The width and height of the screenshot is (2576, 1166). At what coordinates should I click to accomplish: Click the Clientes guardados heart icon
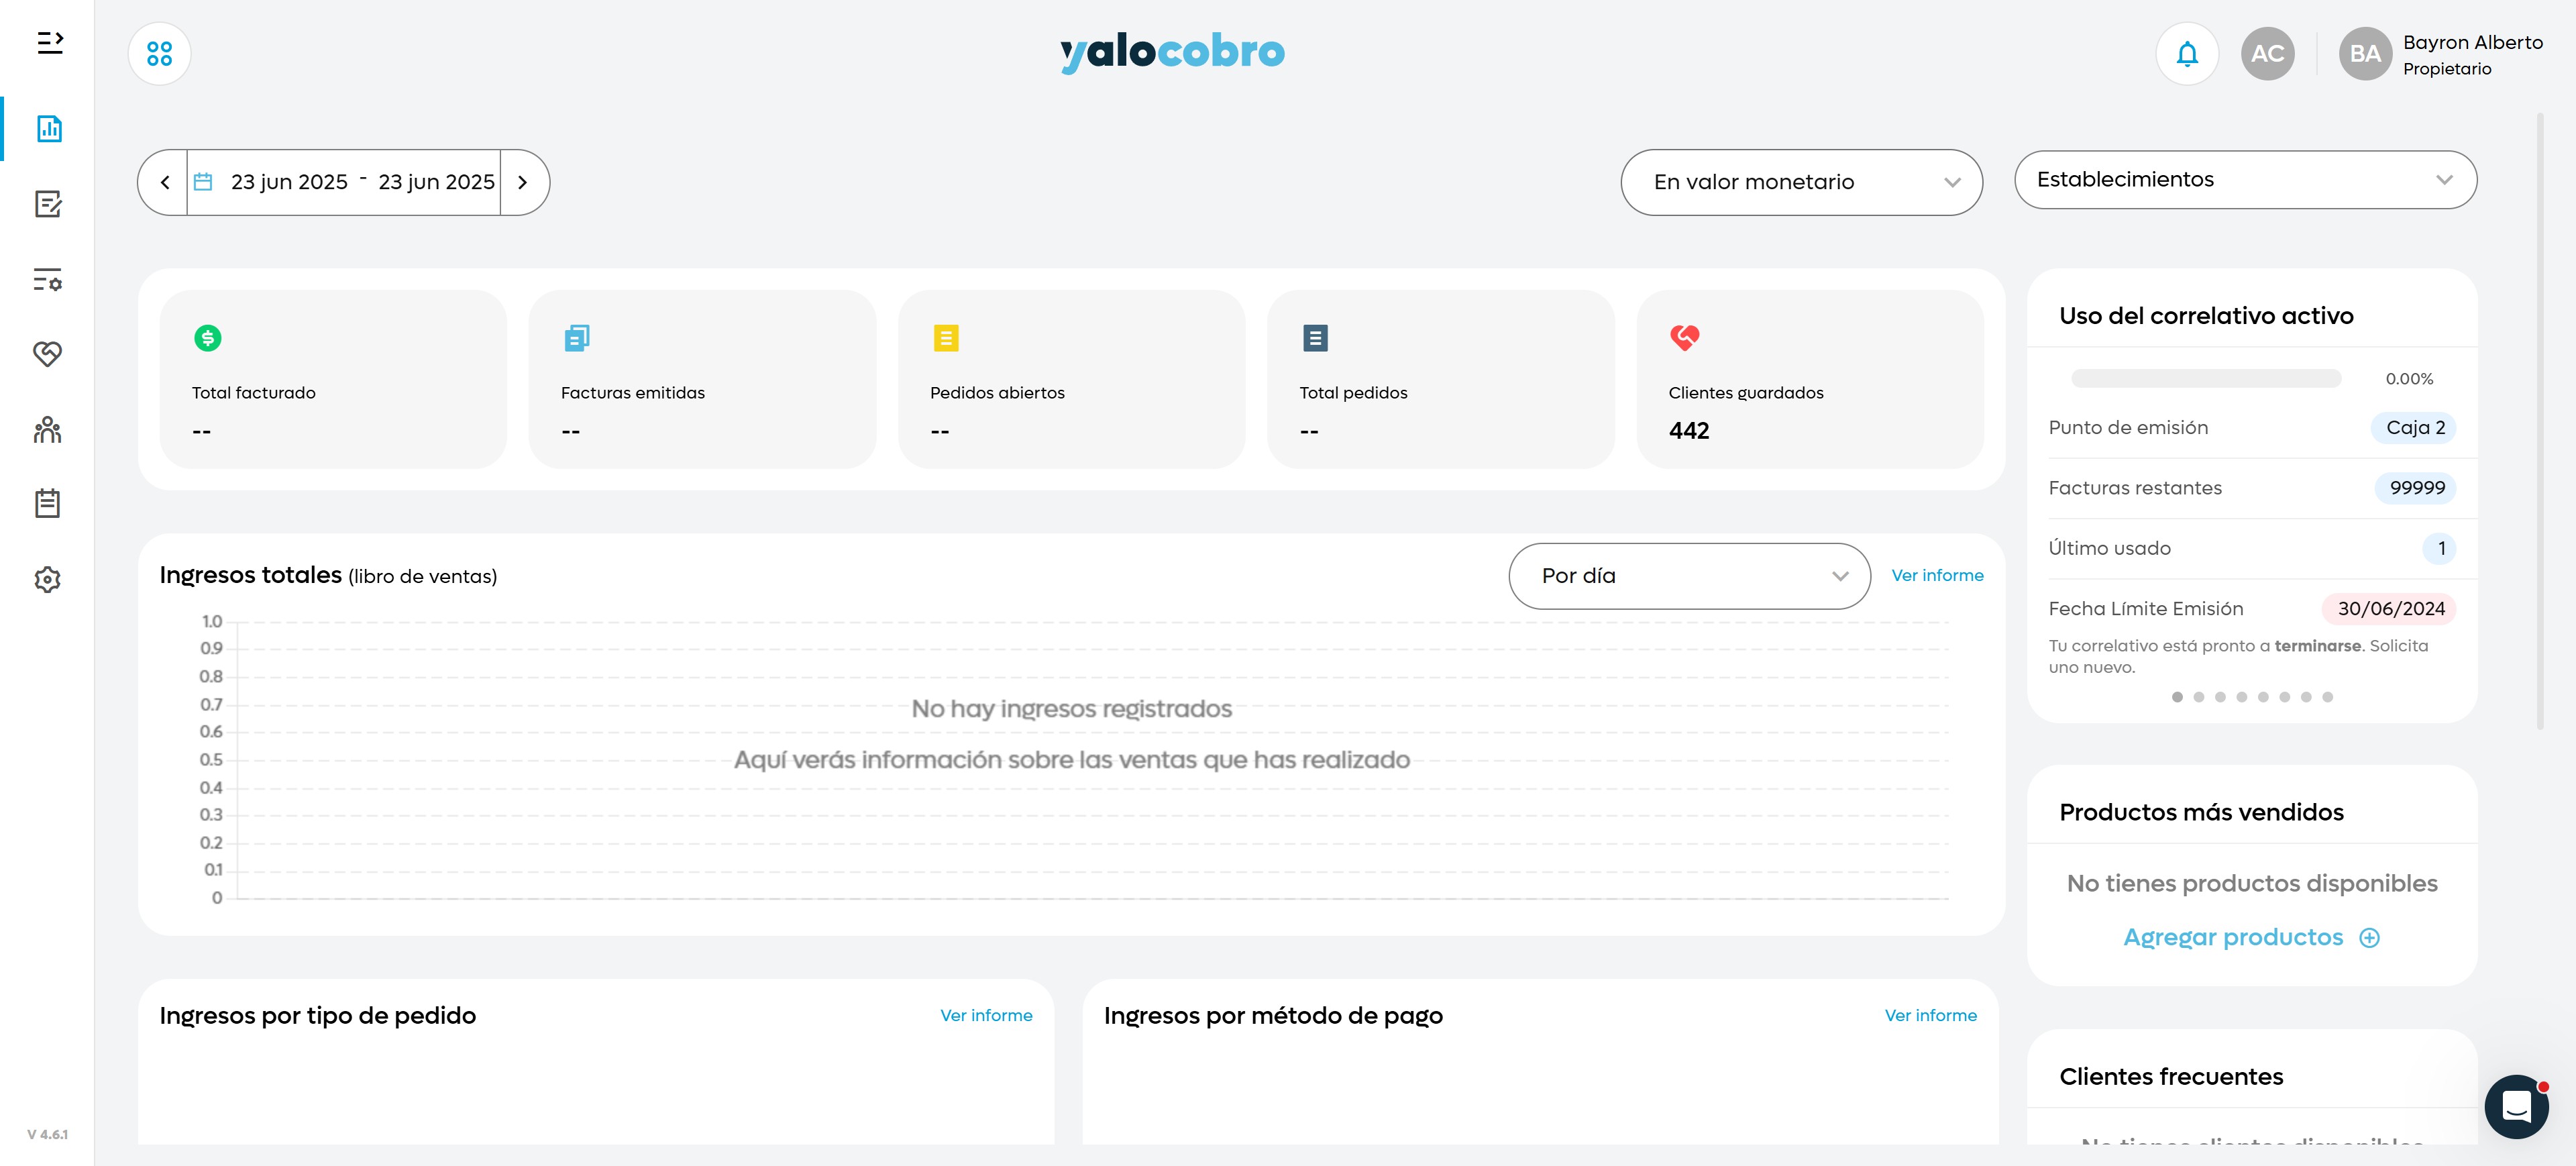tap(1684, 338)
